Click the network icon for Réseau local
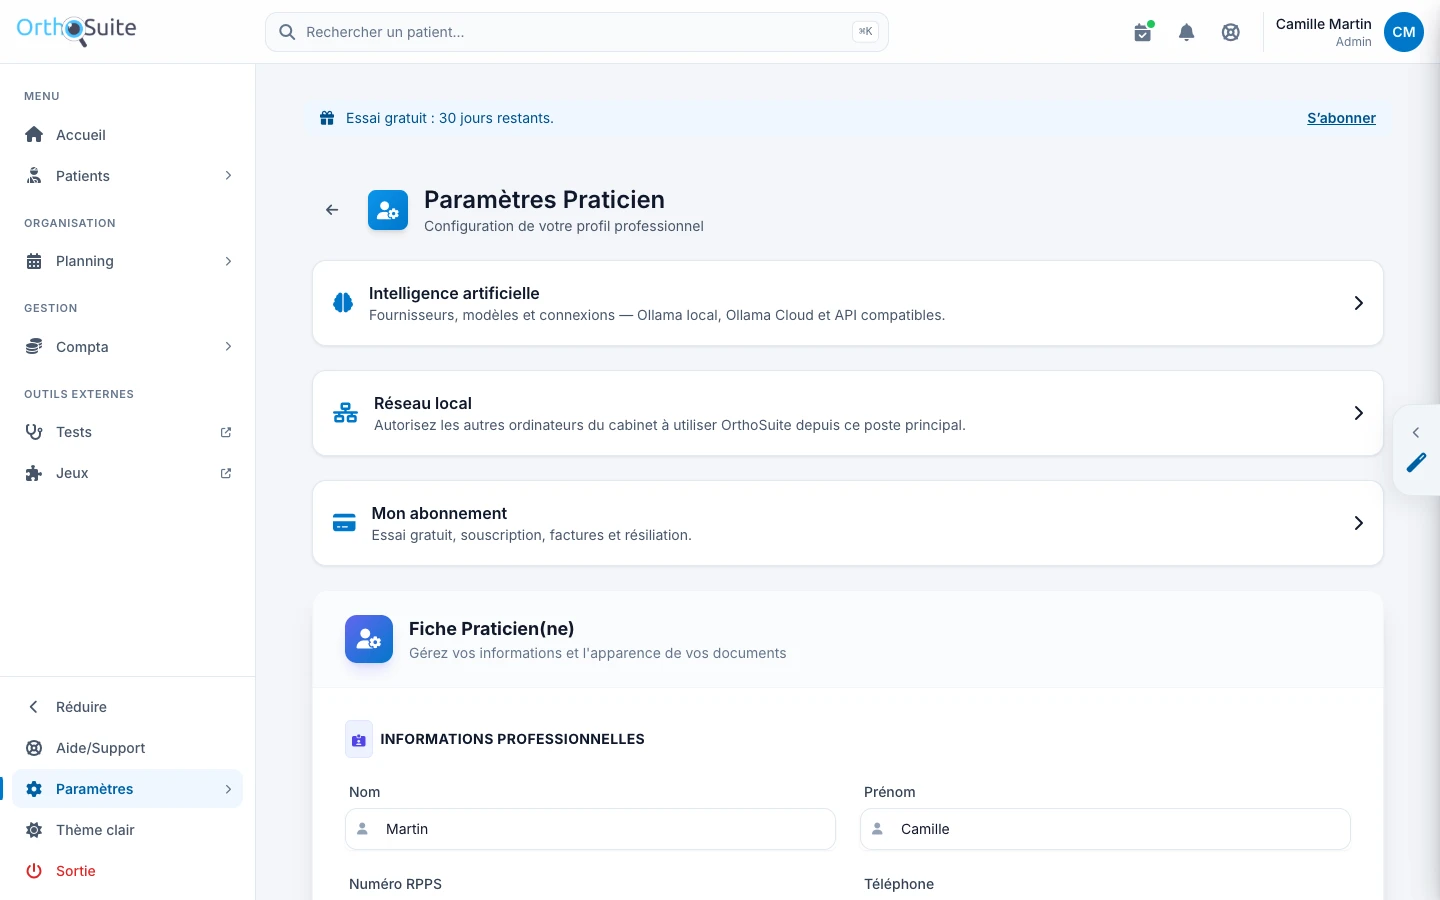1440x900 pixels. pos(345,413)
